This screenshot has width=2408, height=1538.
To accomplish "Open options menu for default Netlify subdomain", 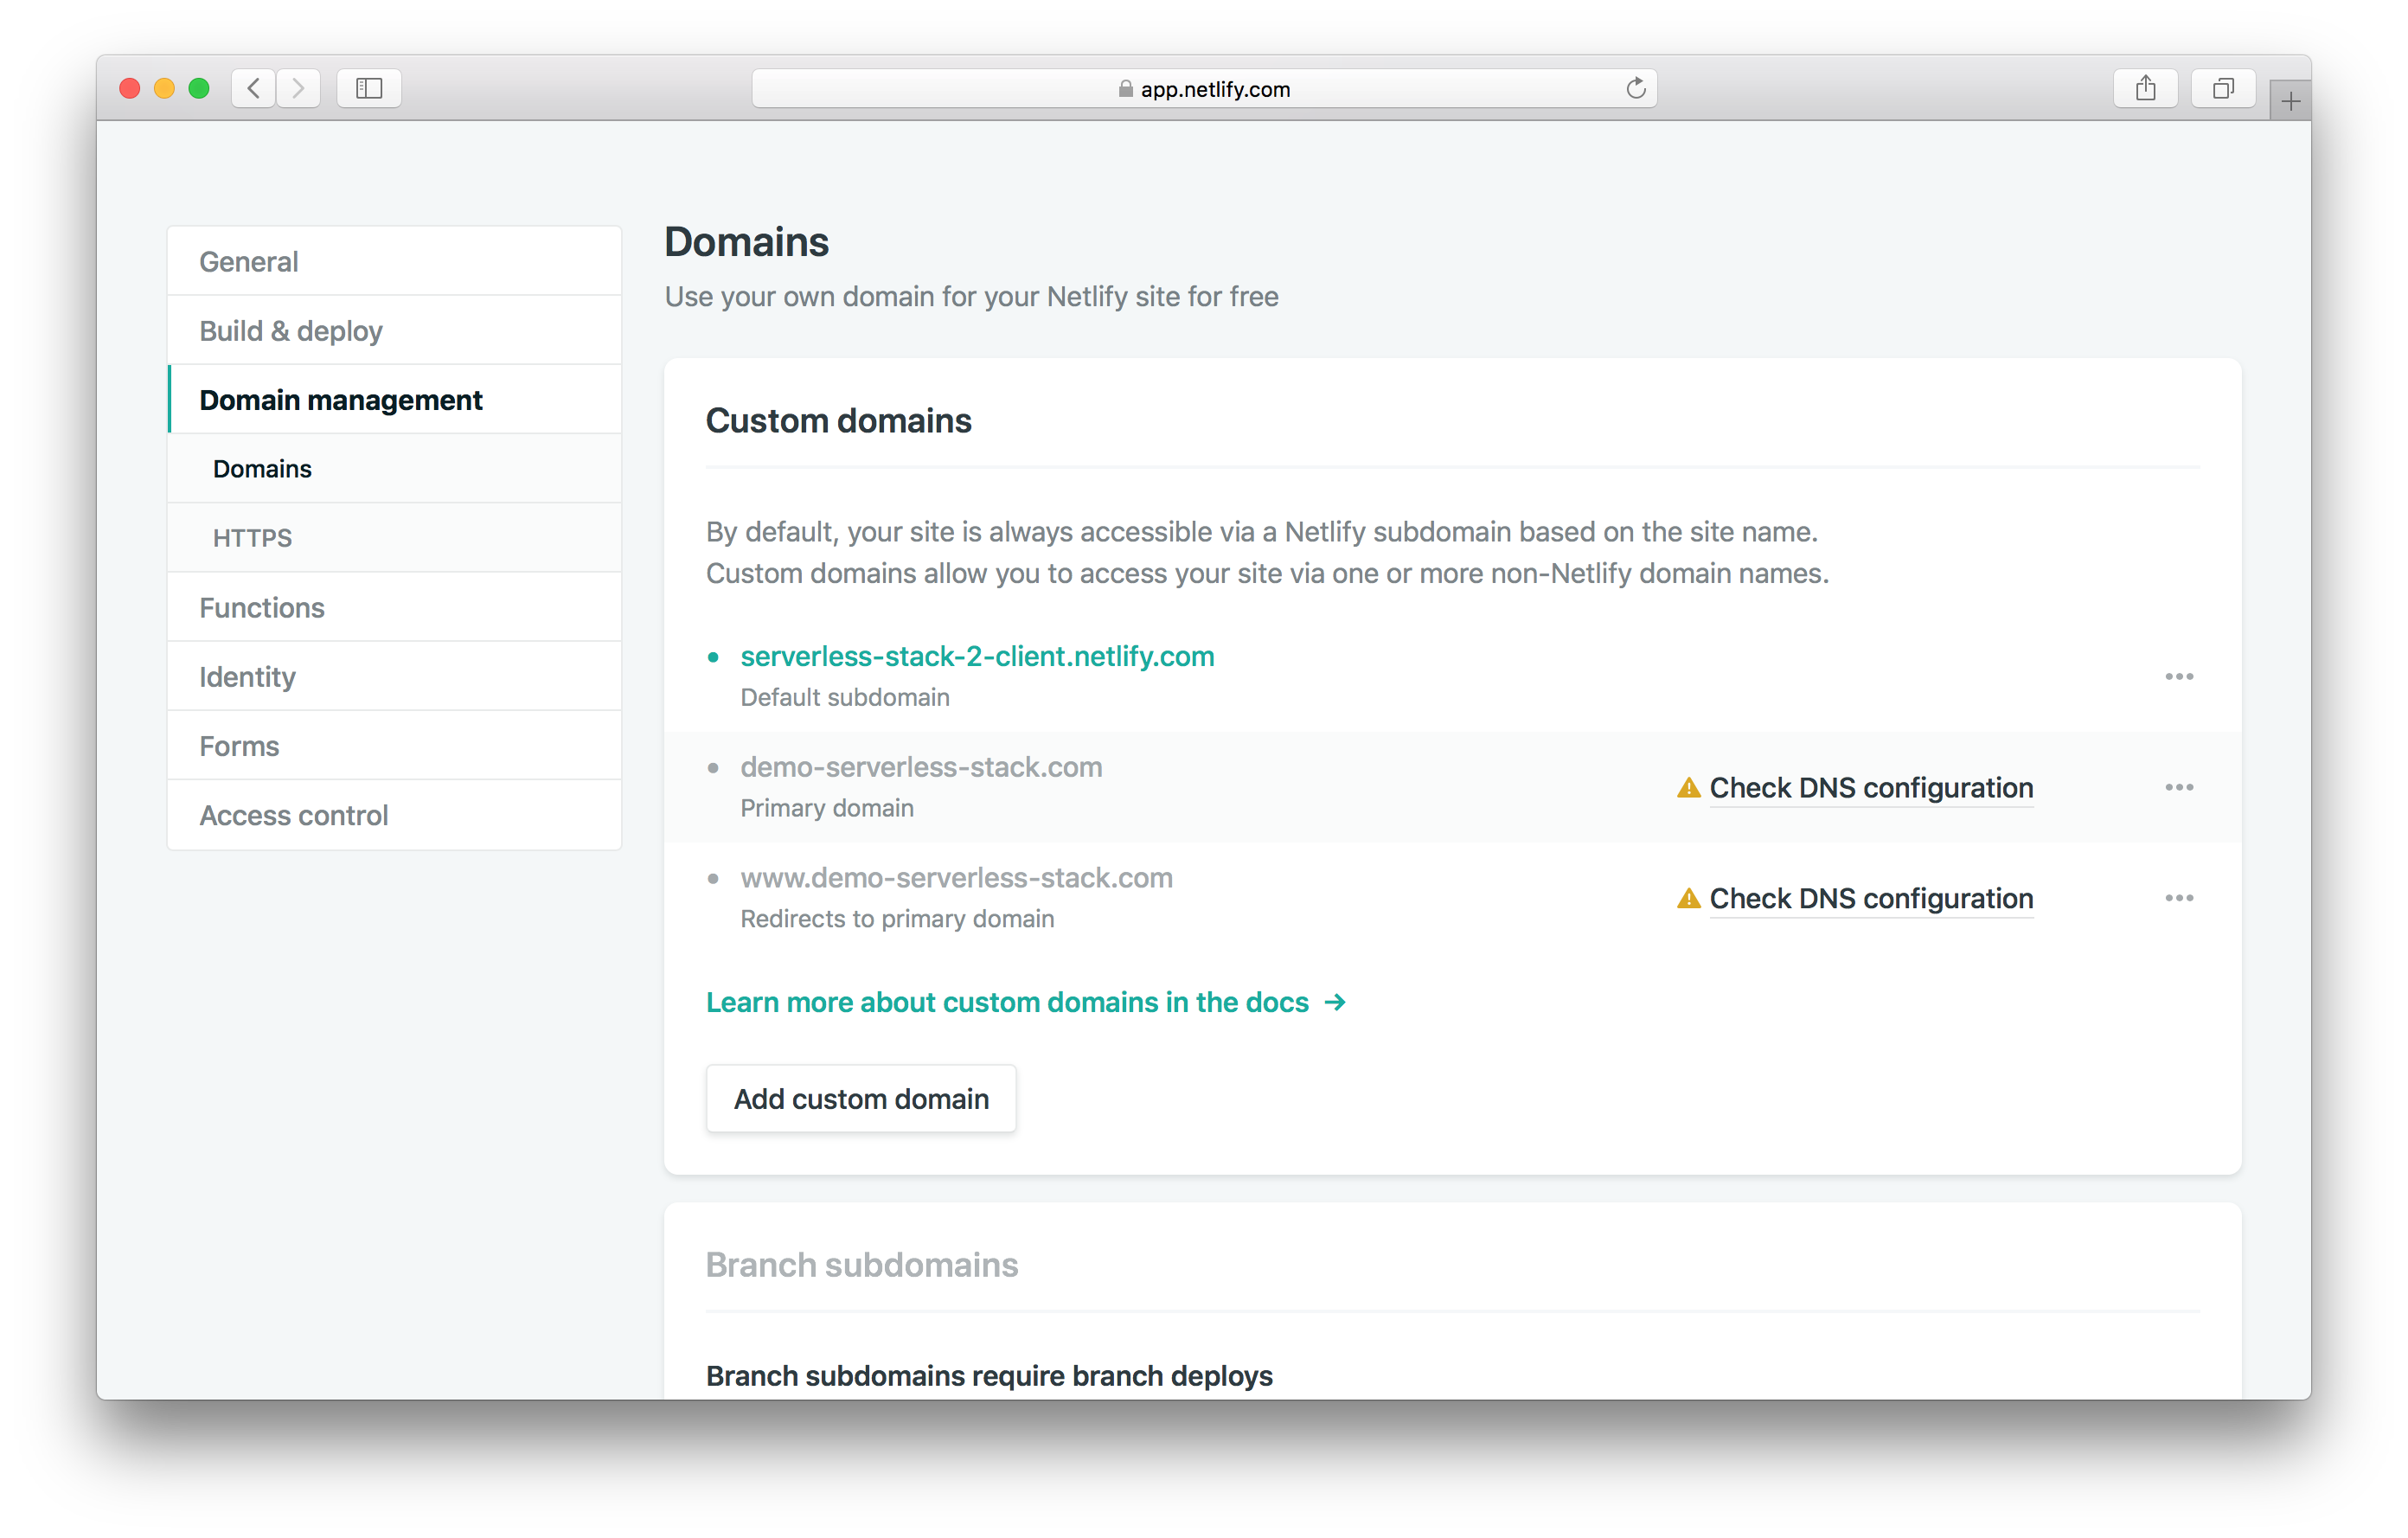I will click(x=2179, y=677).
